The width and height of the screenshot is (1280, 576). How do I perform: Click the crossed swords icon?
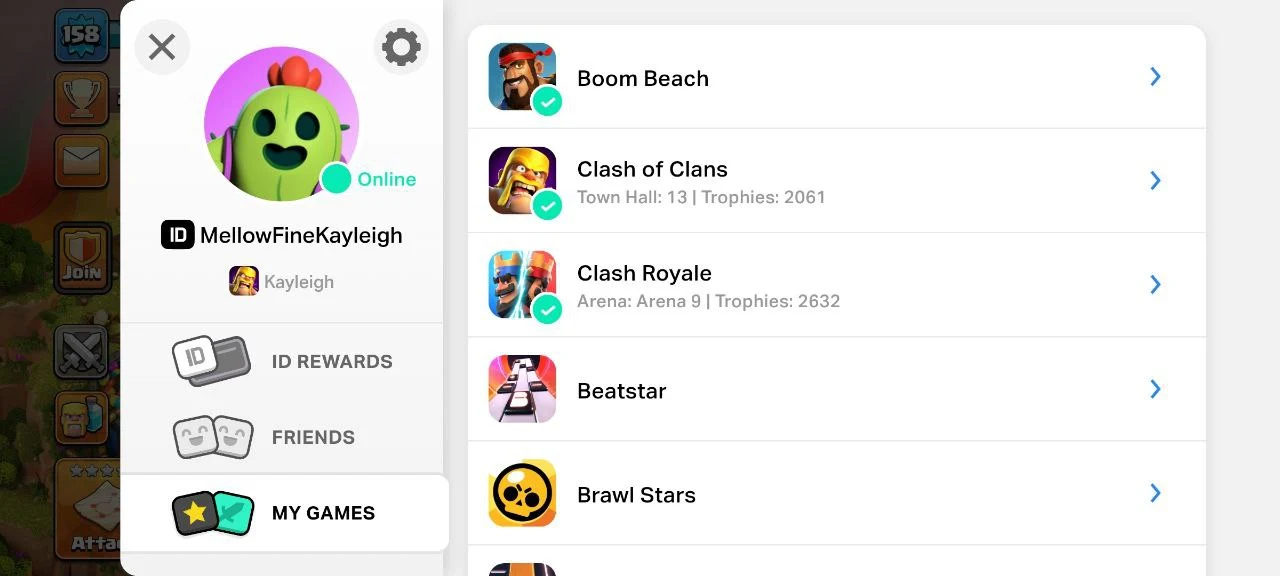point(81,351)
